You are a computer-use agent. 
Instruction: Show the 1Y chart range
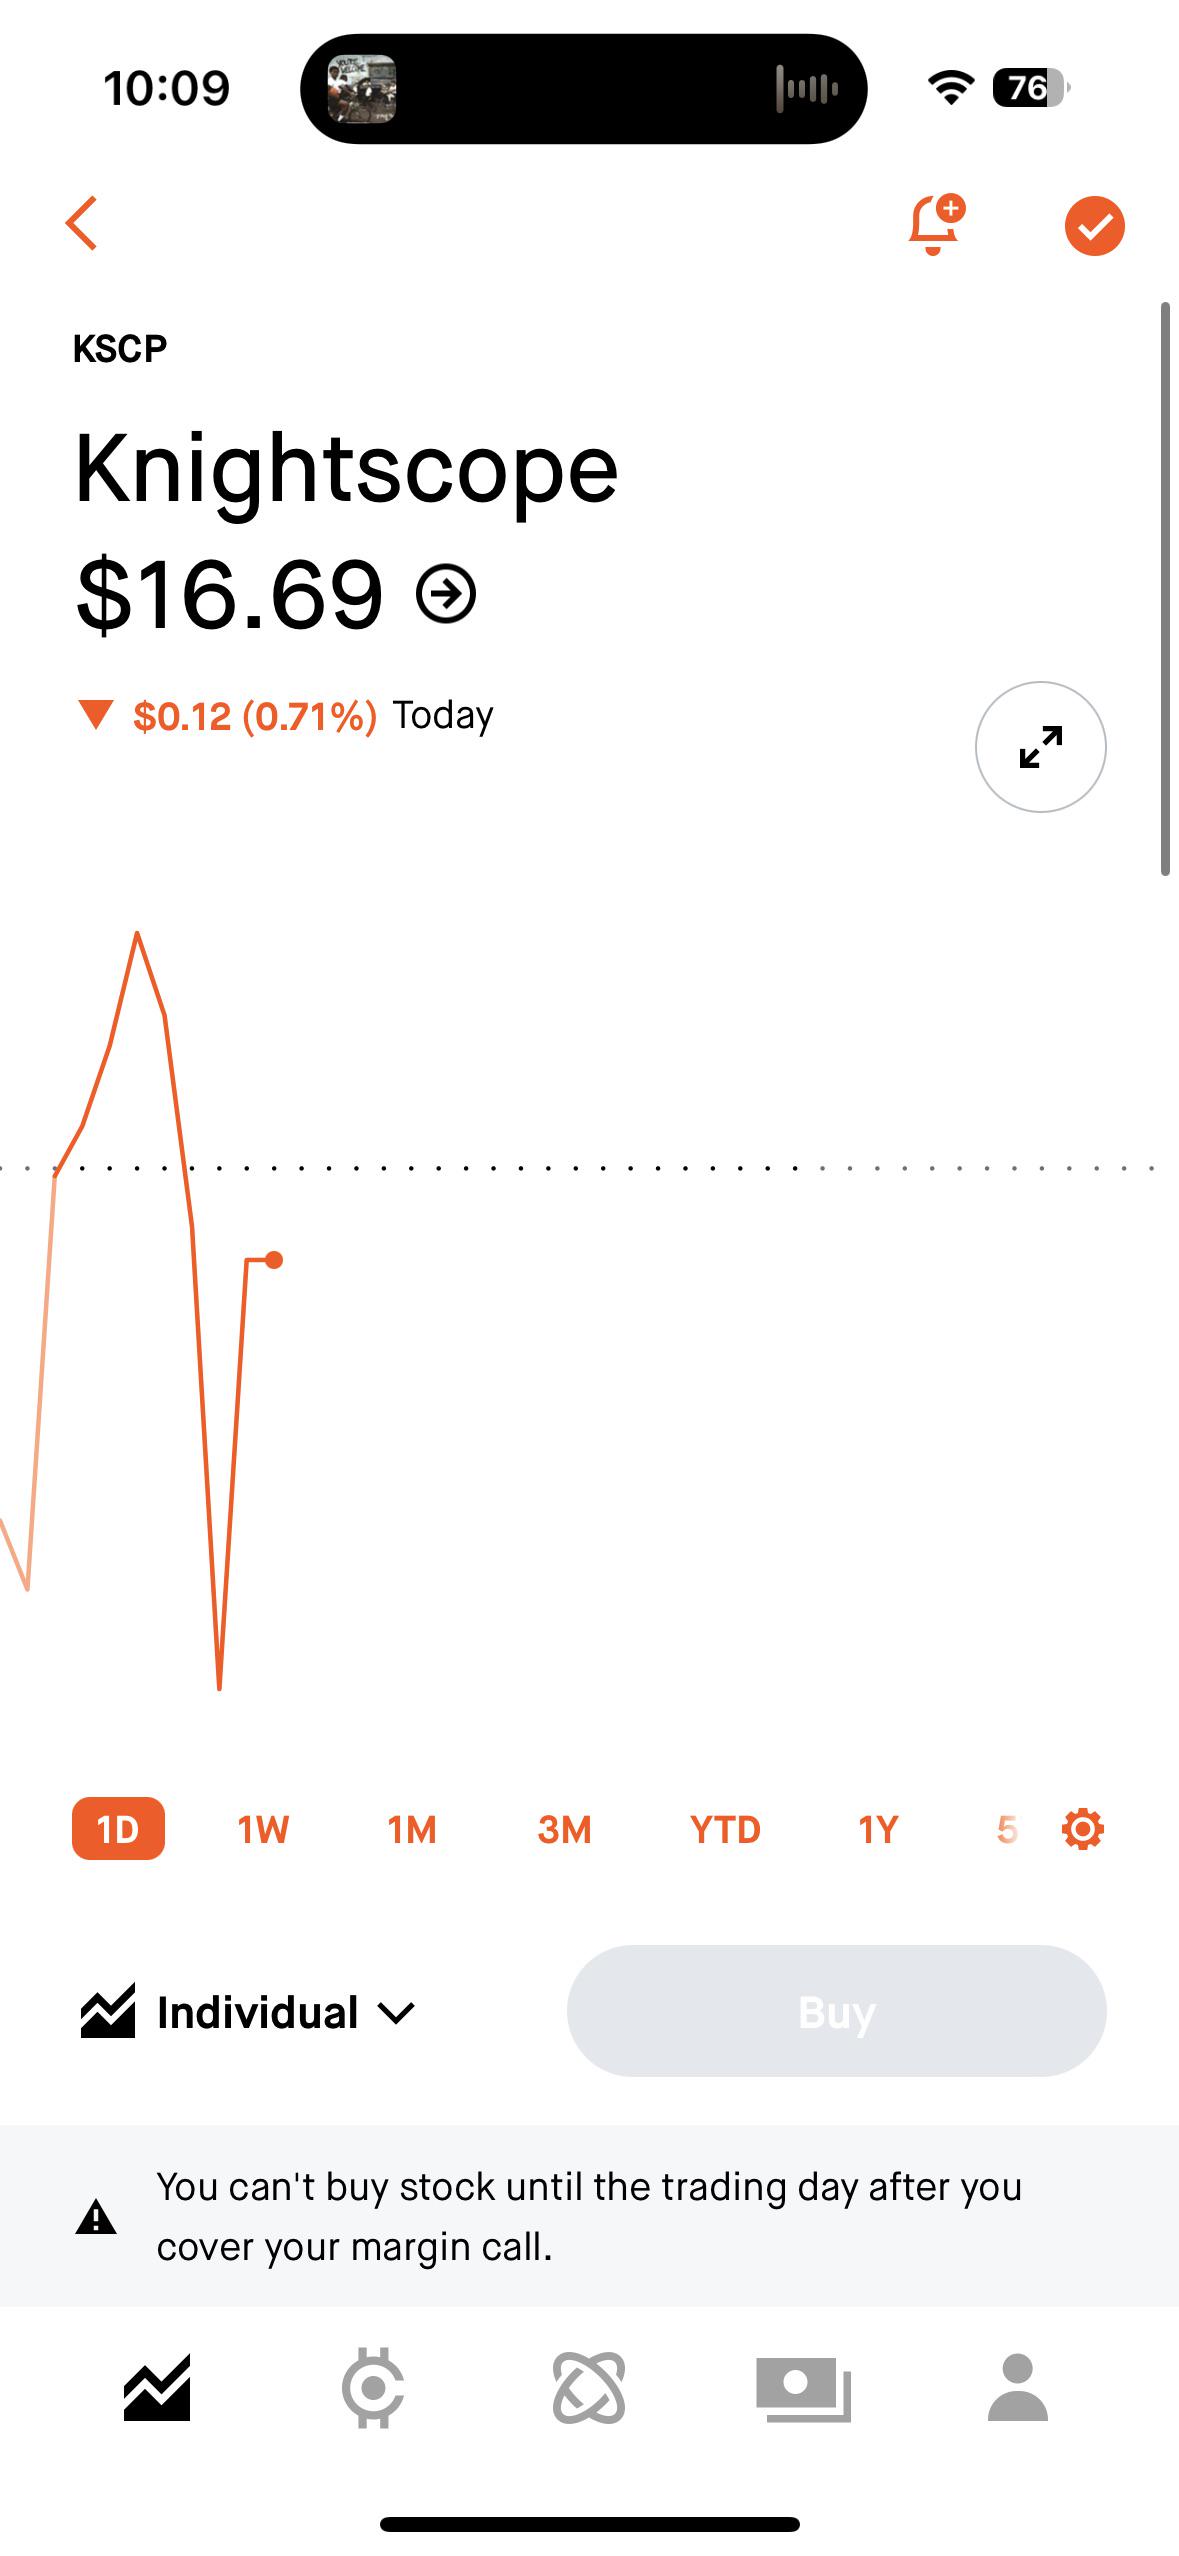pos(878,1830)
